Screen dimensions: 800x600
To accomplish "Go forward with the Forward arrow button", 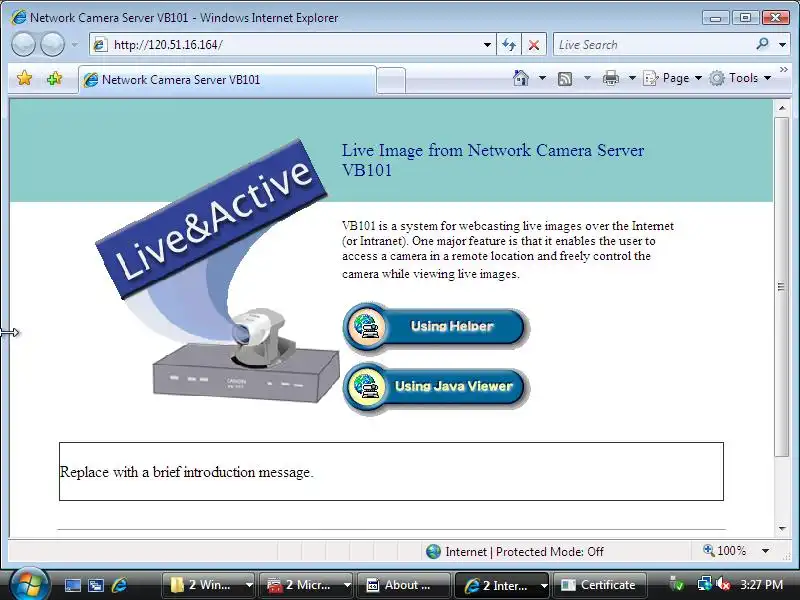I will (52, 44).
